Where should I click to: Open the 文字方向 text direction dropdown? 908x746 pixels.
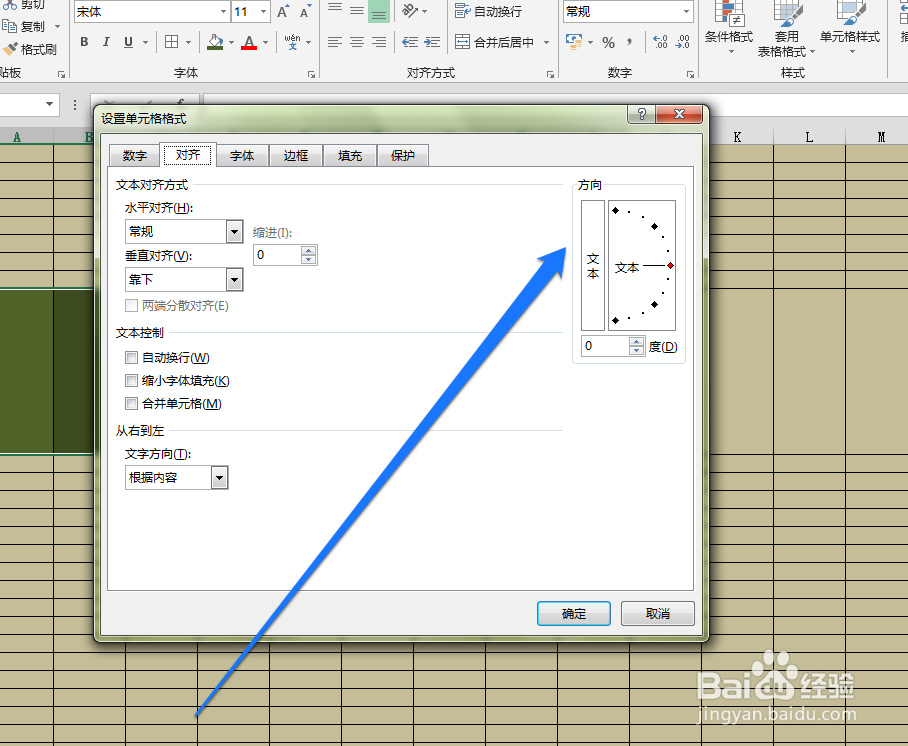[x=221, y=477]
